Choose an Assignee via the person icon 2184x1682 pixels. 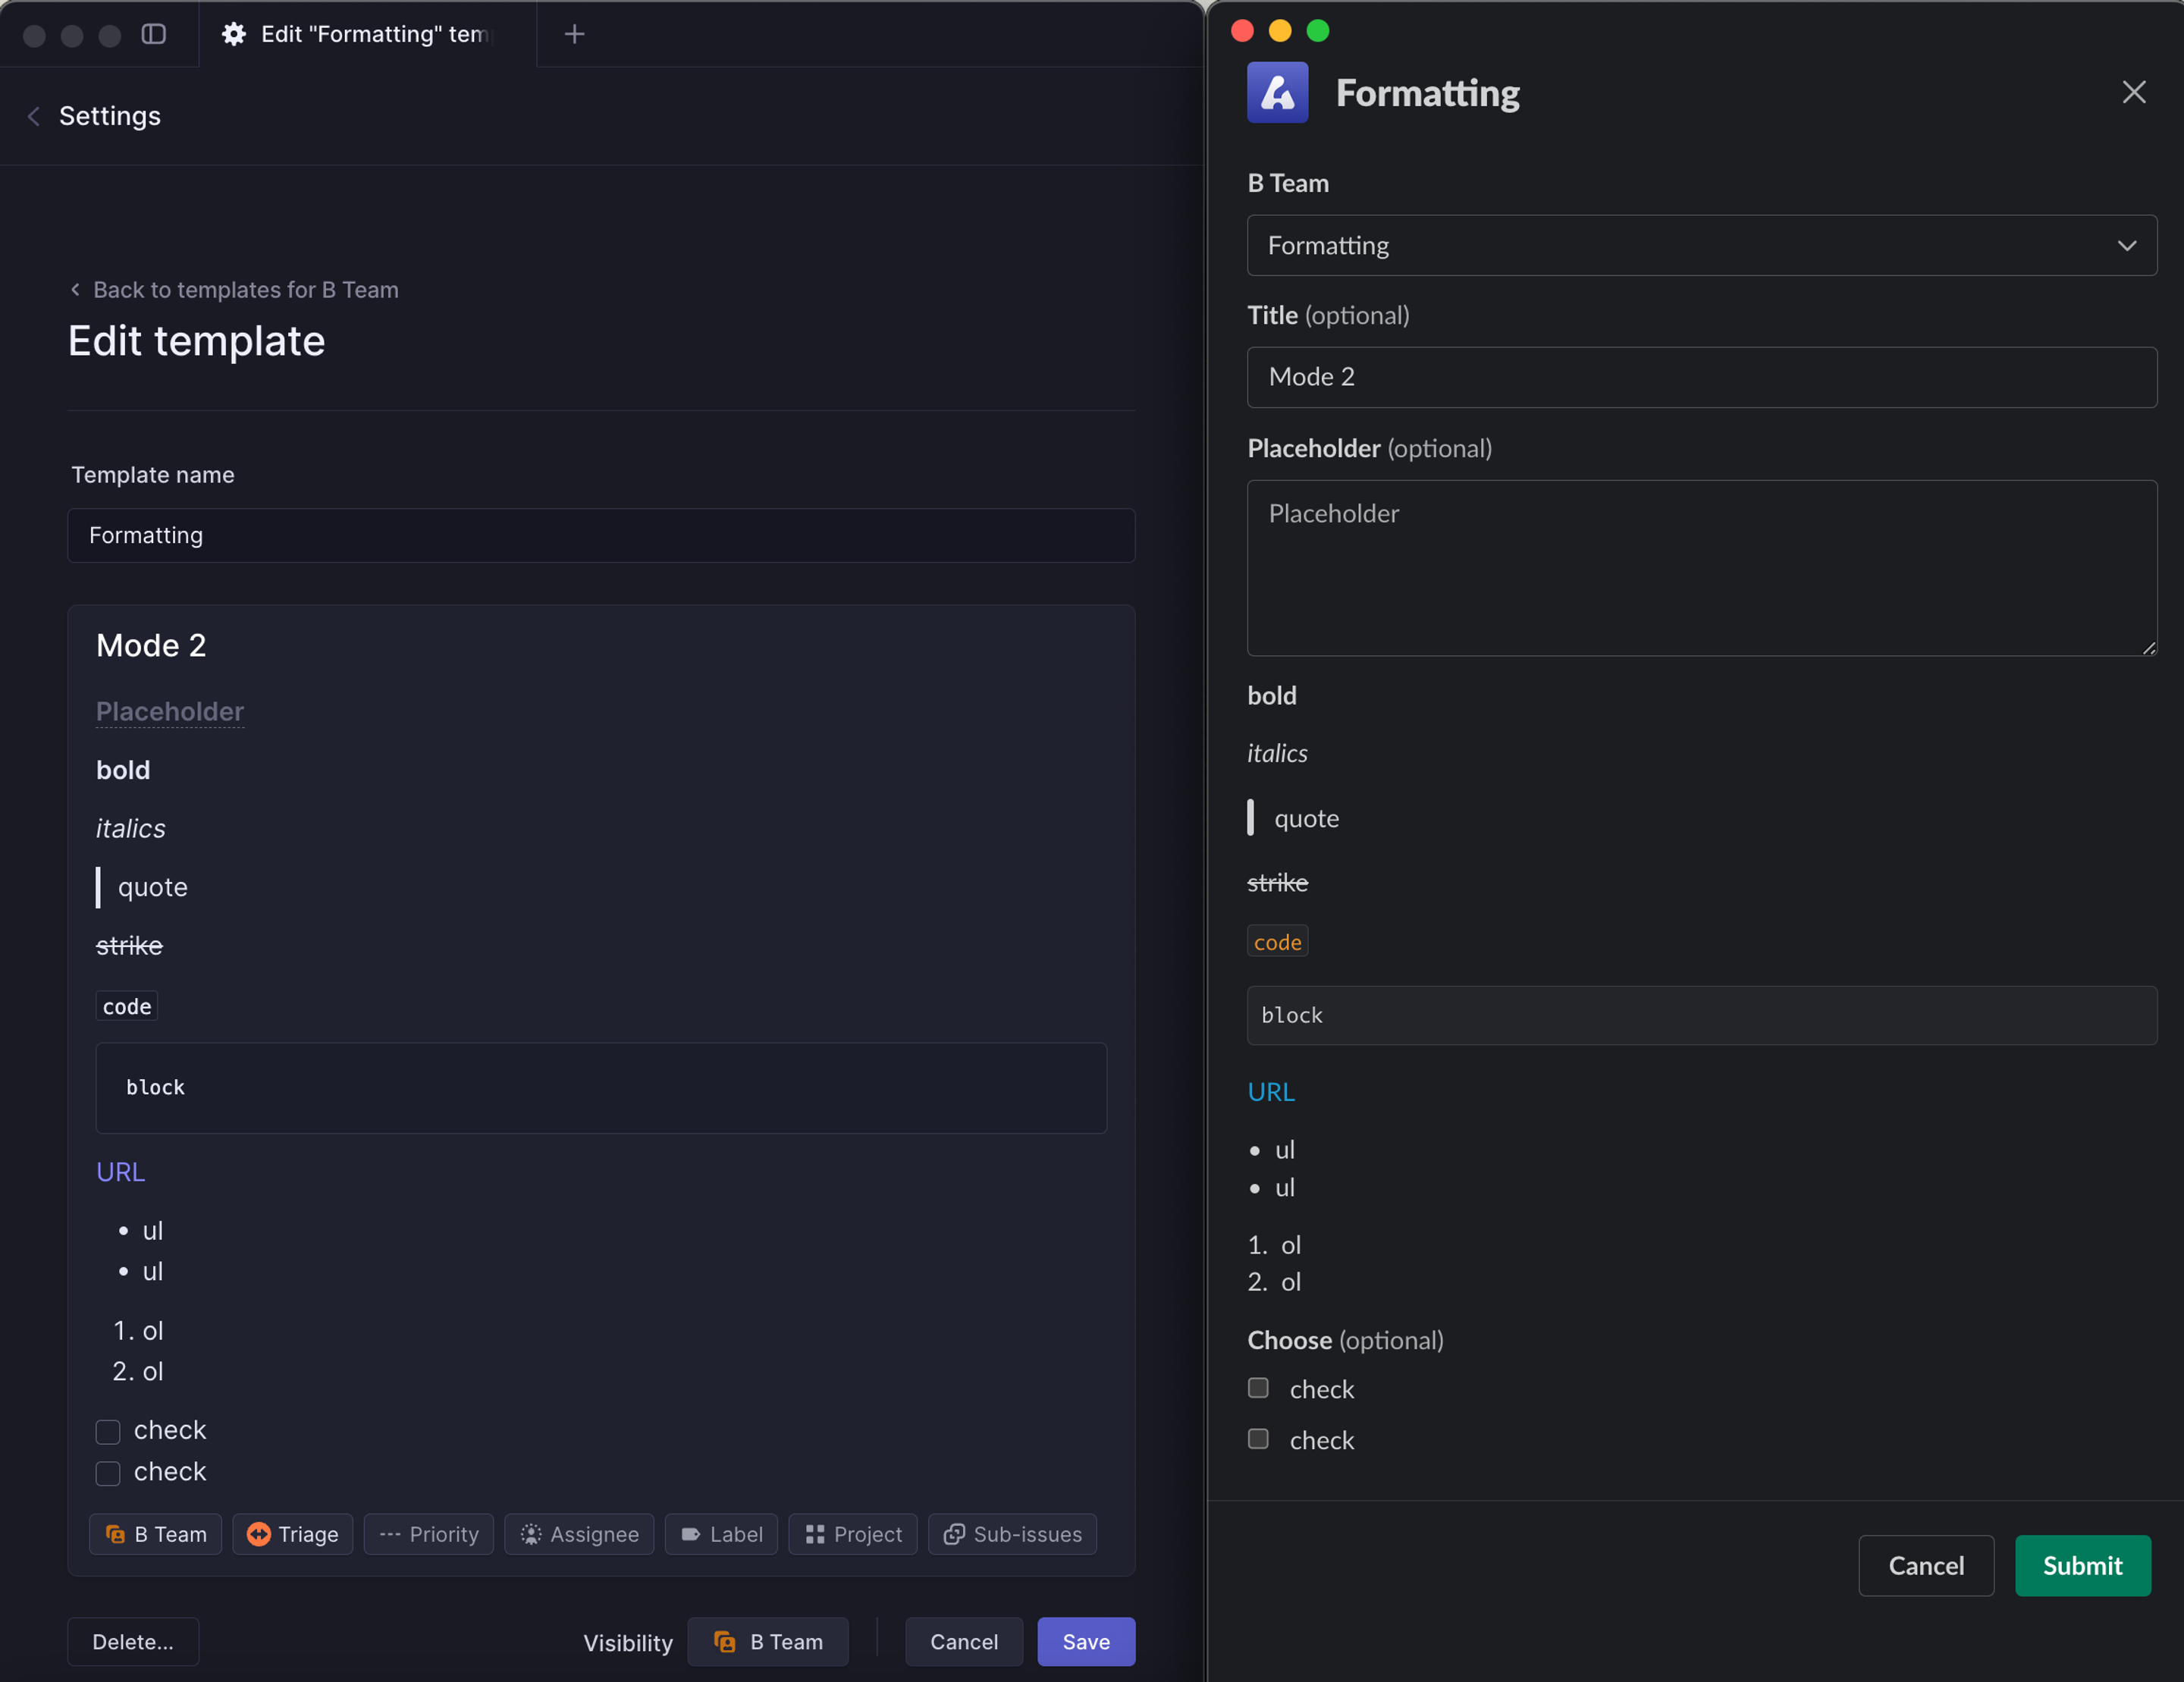pyautogui.click(x=579, y=1534)
